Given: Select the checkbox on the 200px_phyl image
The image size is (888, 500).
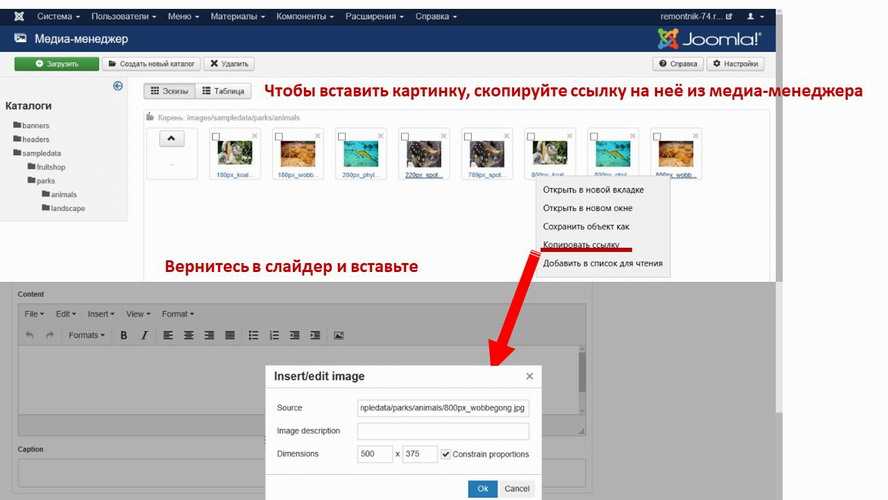Looking at the screenshot, I should [342, 135].
